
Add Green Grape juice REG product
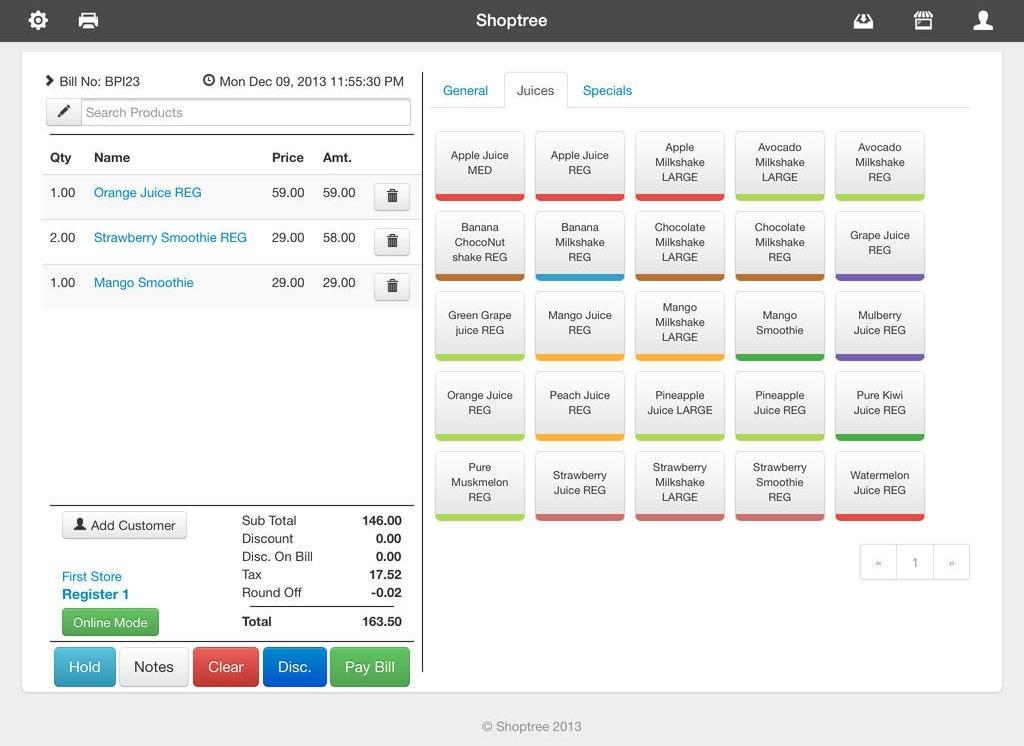(x=479, y=326)
